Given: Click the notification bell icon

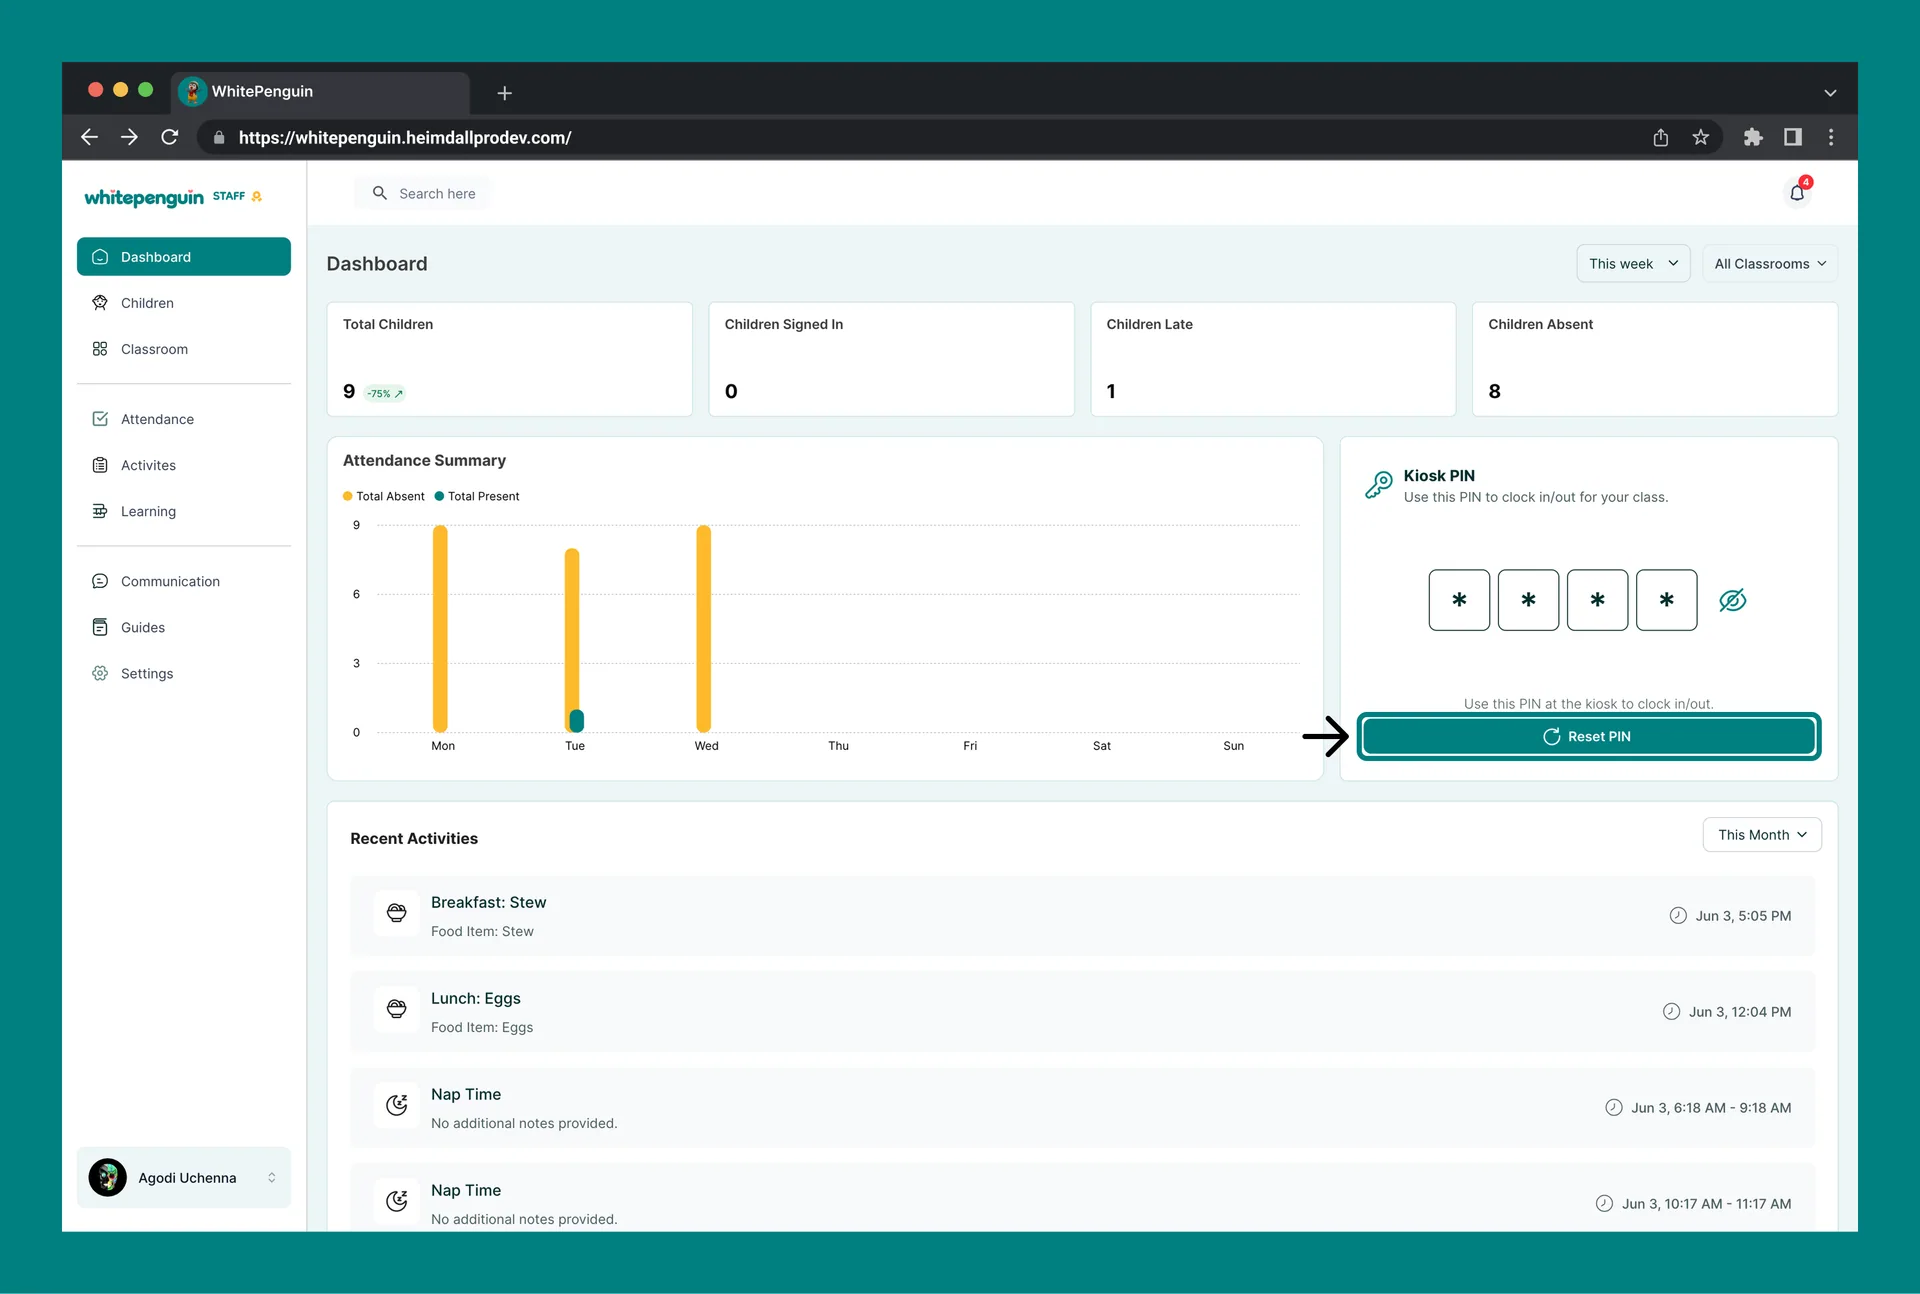Looking at the screenshot, I should (1798, 192).
